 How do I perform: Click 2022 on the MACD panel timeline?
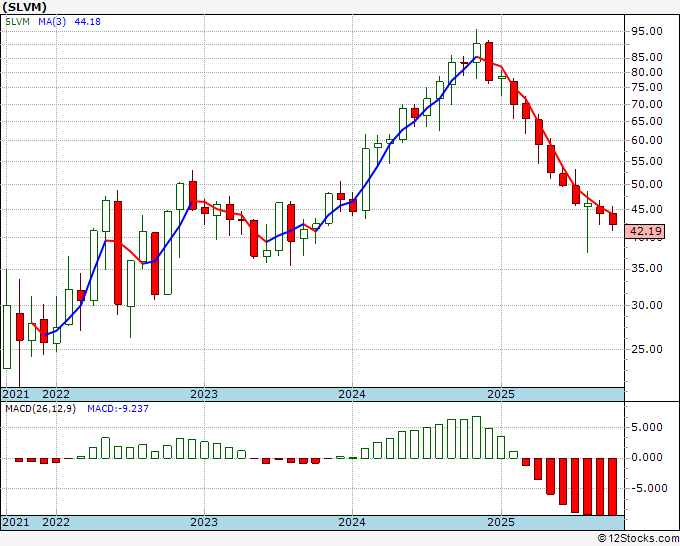click(x=56, y=522)
